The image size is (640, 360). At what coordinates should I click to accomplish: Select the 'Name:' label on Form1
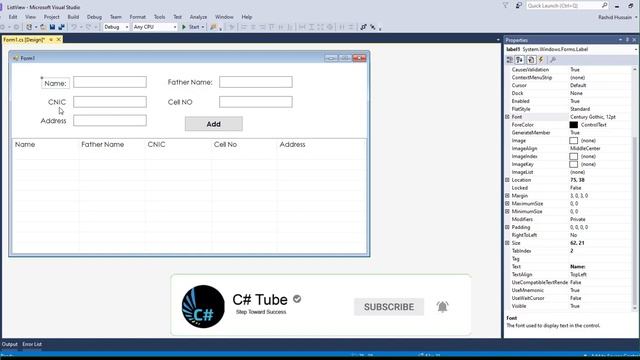tap(56, 83)
